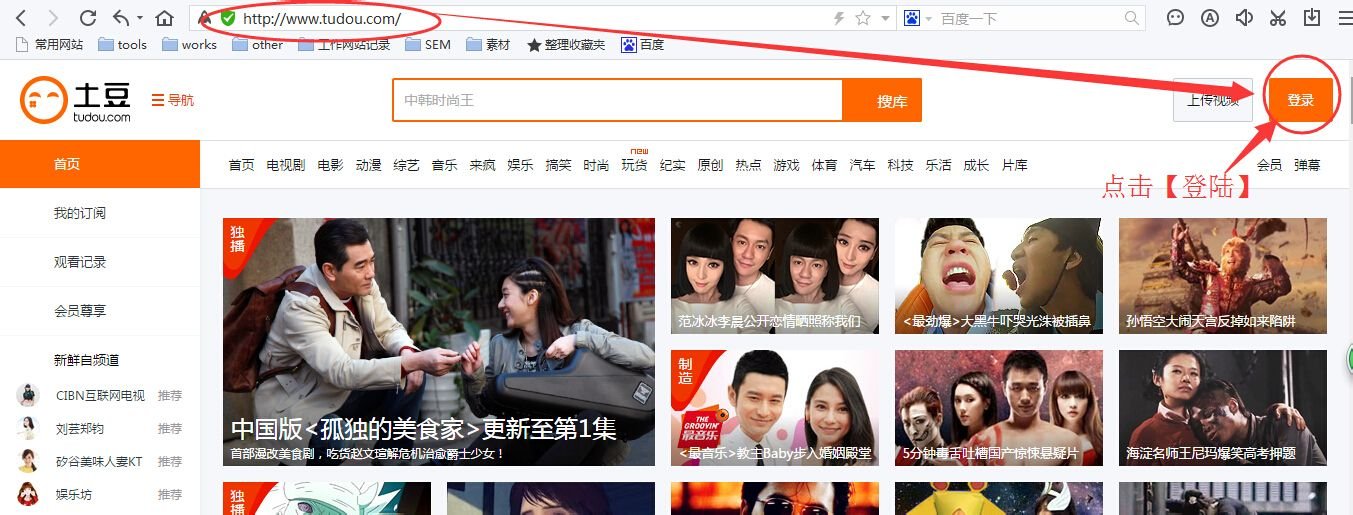
Task: Click the 上传视频 upload button
Action: 1212,100
